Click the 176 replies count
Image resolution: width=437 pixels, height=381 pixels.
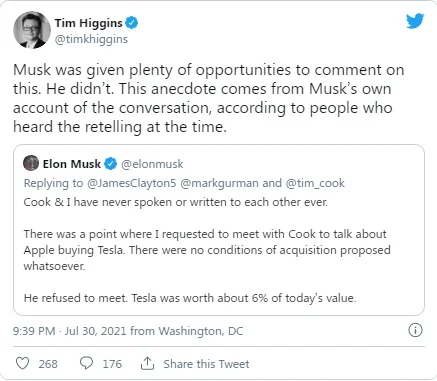pos(112,364)
